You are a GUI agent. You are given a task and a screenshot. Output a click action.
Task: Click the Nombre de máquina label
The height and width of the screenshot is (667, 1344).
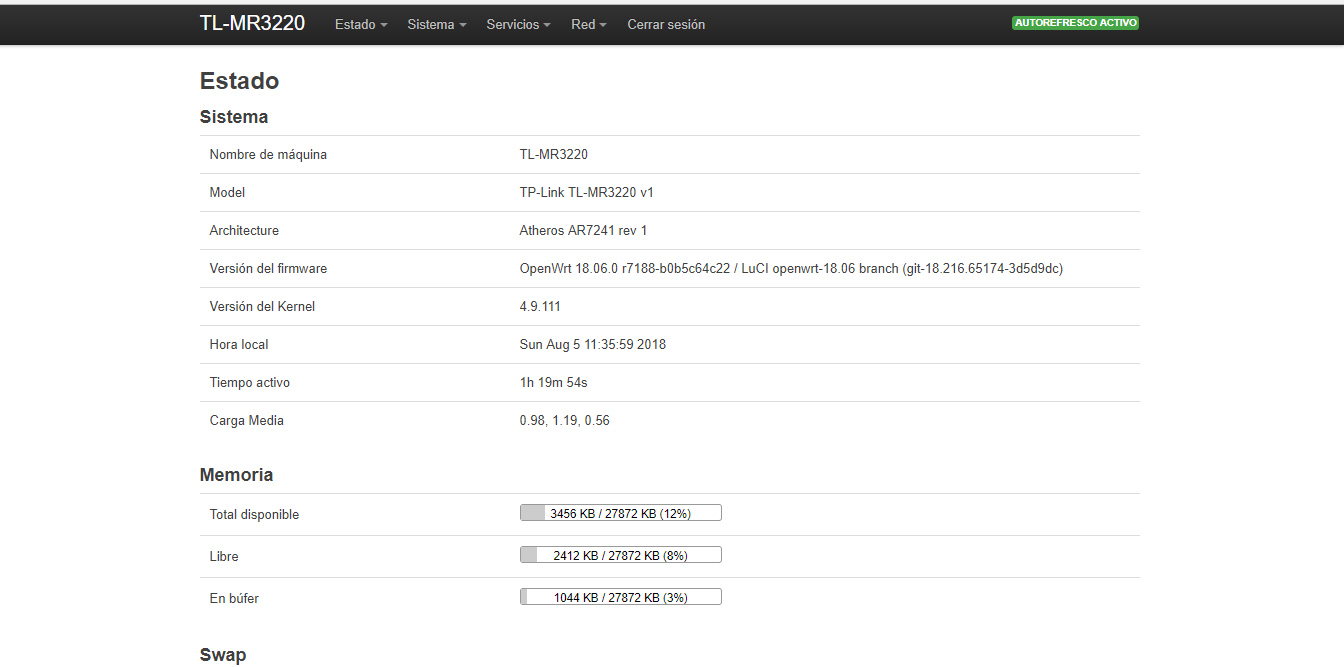[268, 154]
